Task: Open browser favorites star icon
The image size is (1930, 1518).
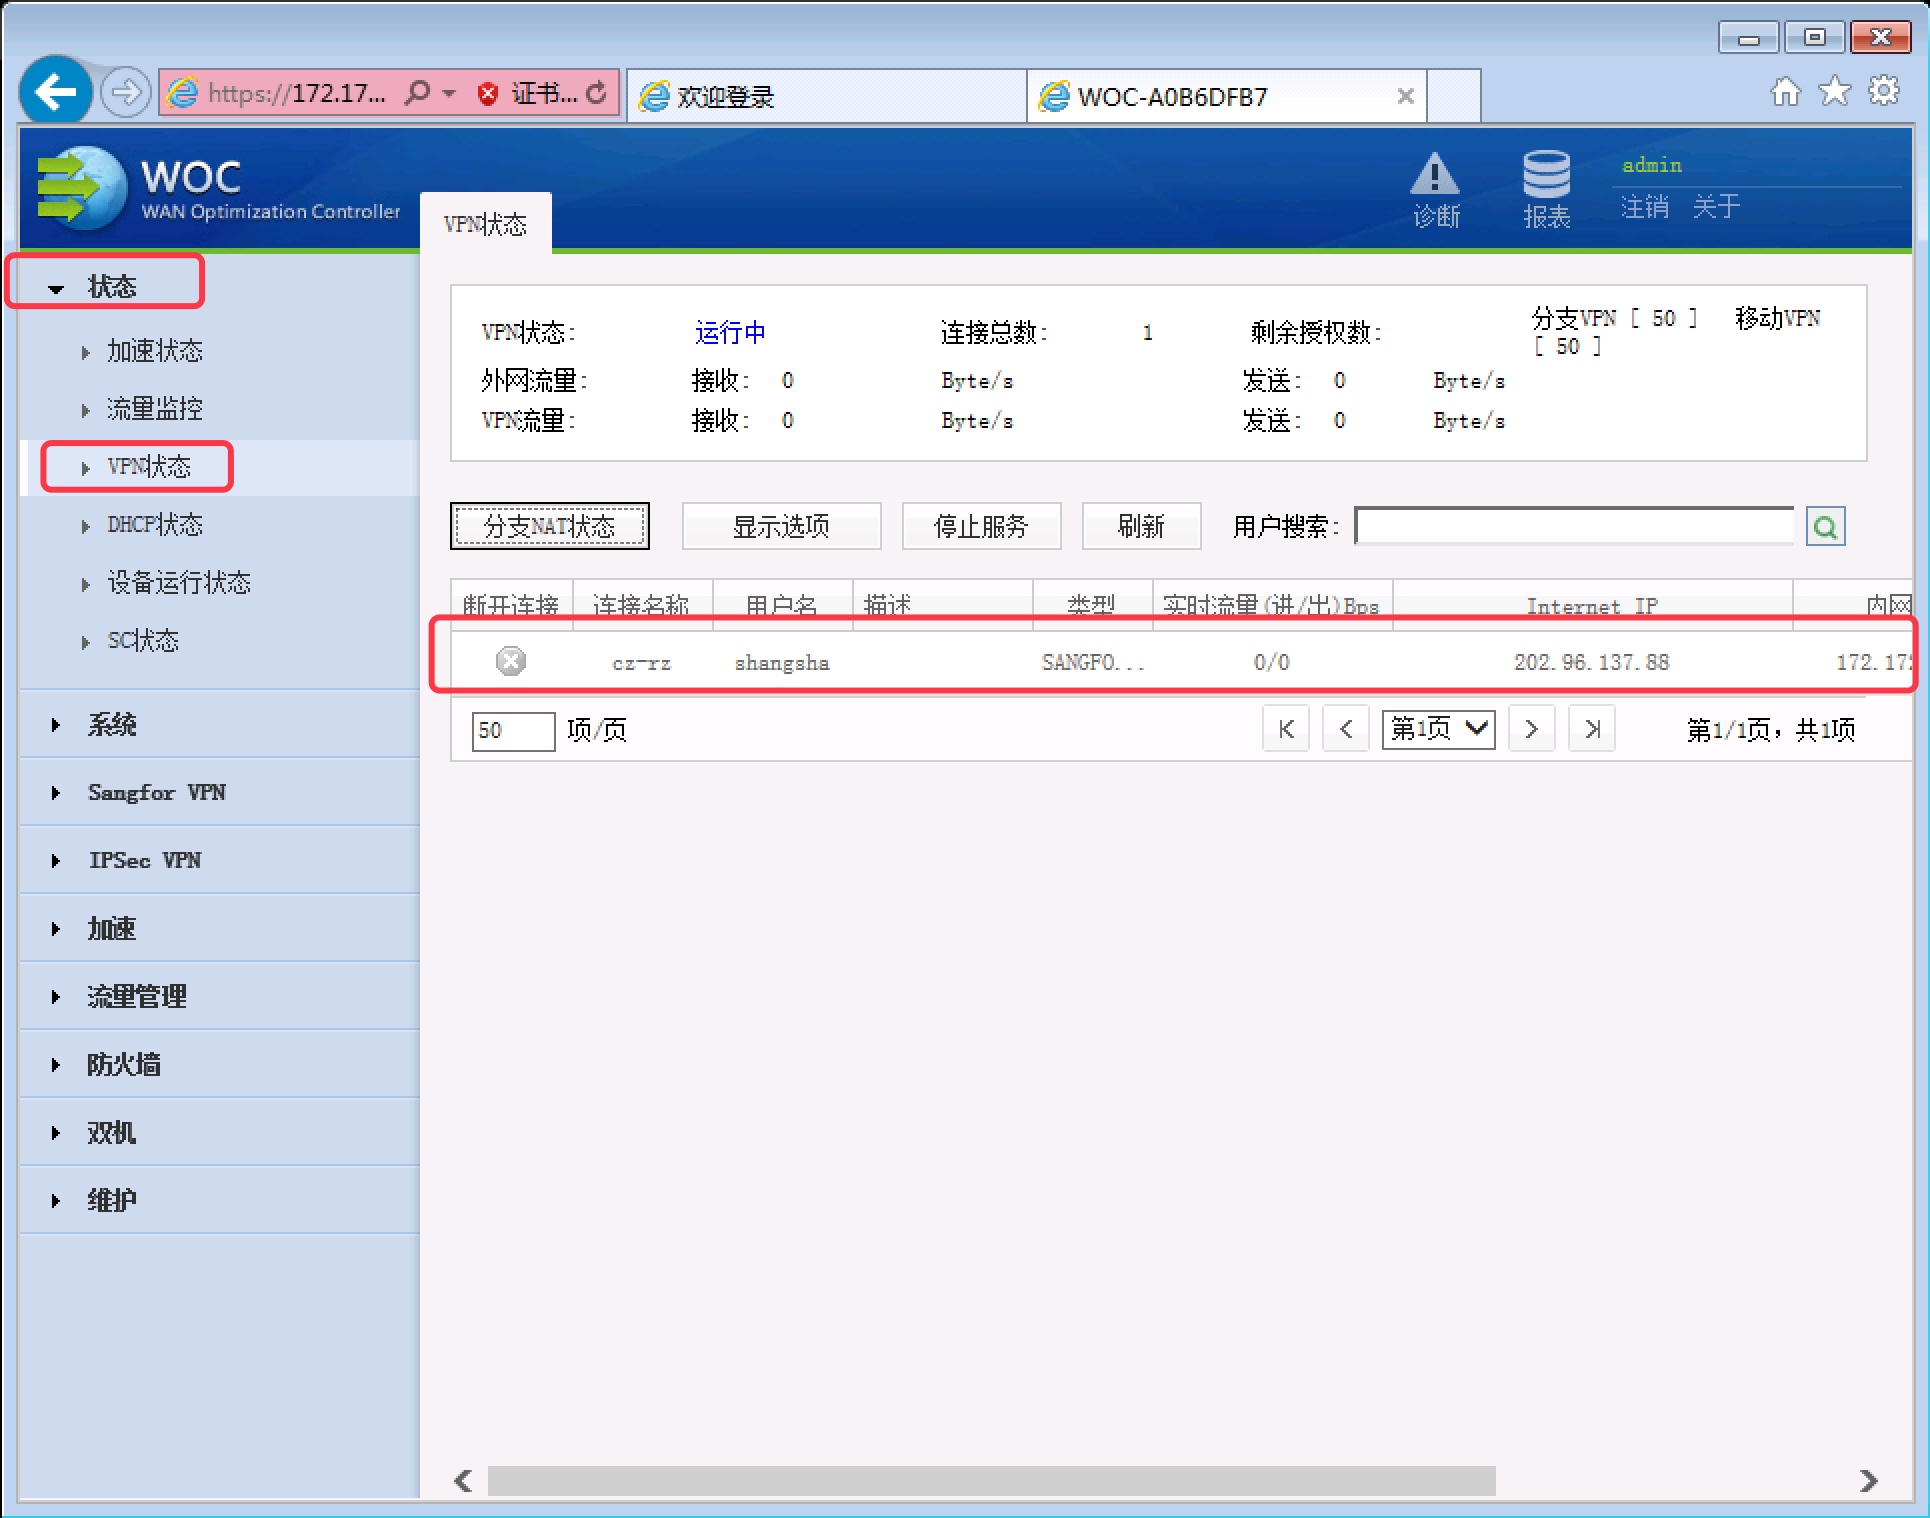Action: (1834, 92)
